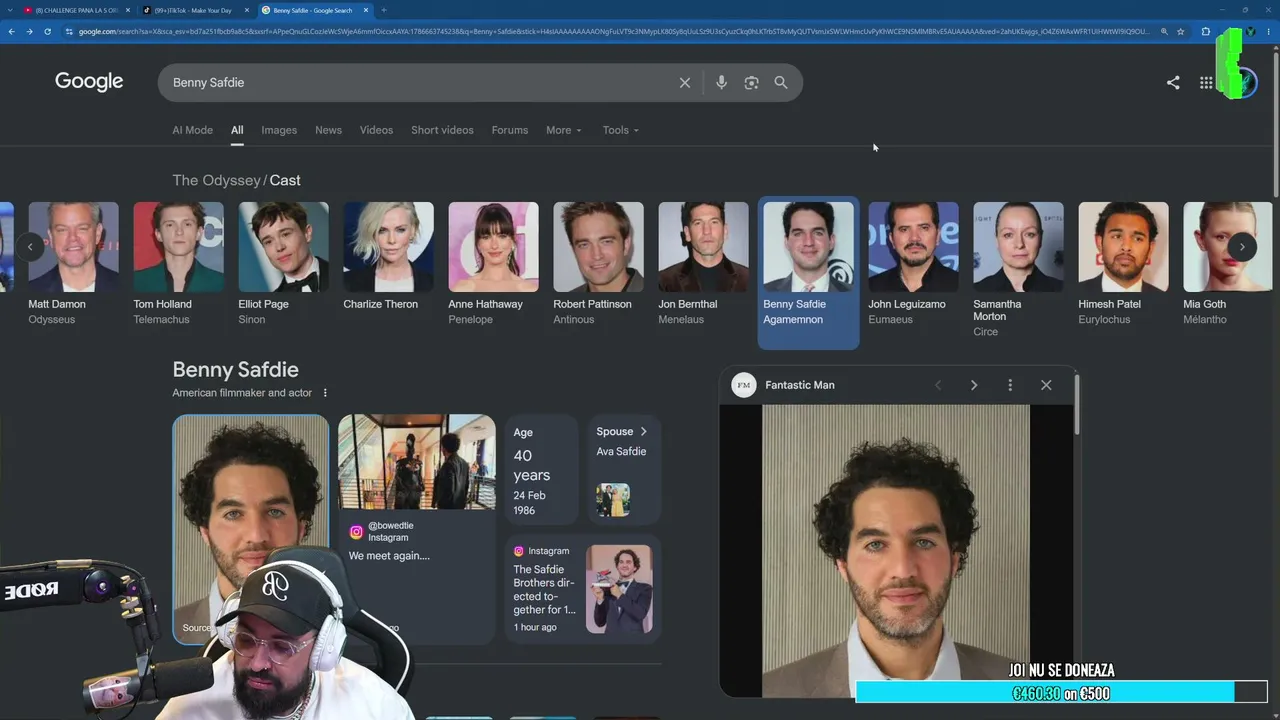This screenshot has width=1280, height=720.
Task: Select the News search tab
Action: (328, 130)
